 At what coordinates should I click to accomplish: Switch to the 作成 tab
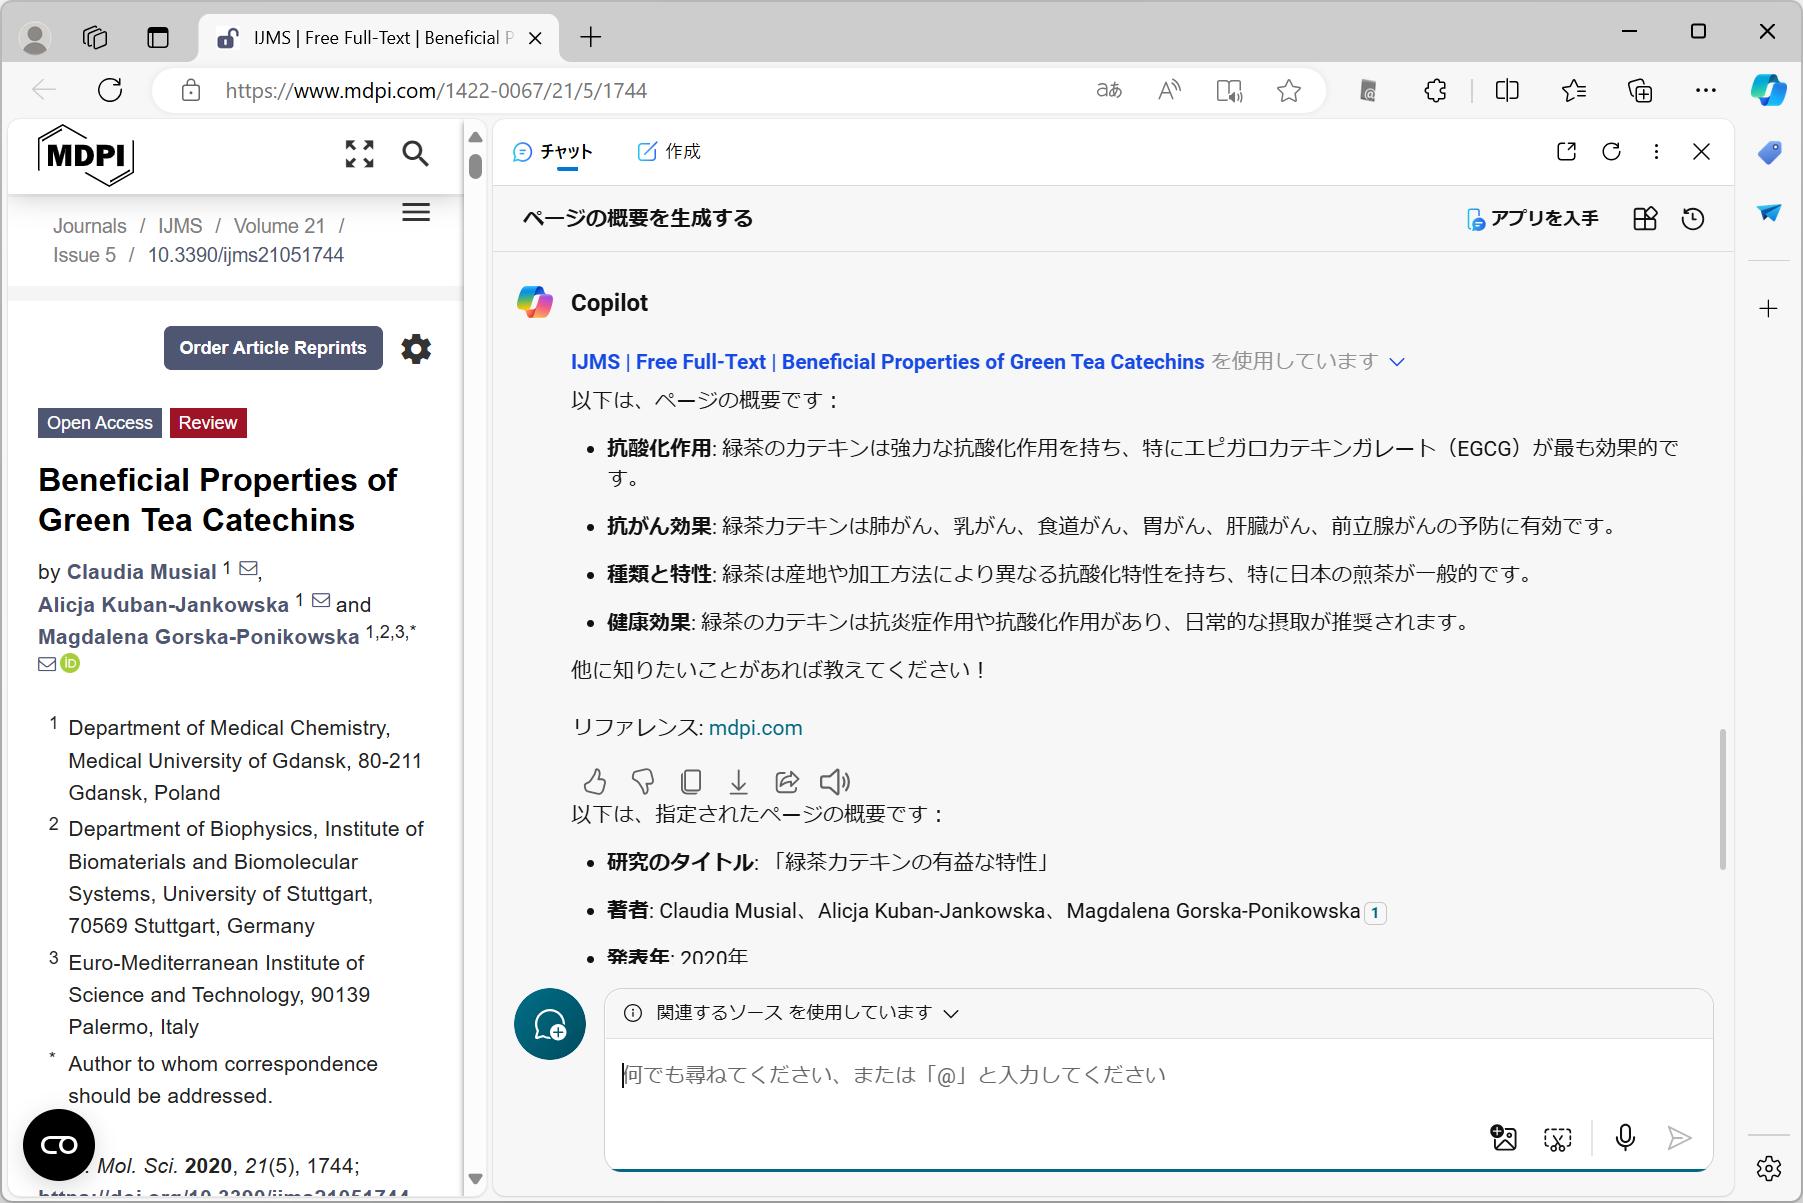point(669,152)
